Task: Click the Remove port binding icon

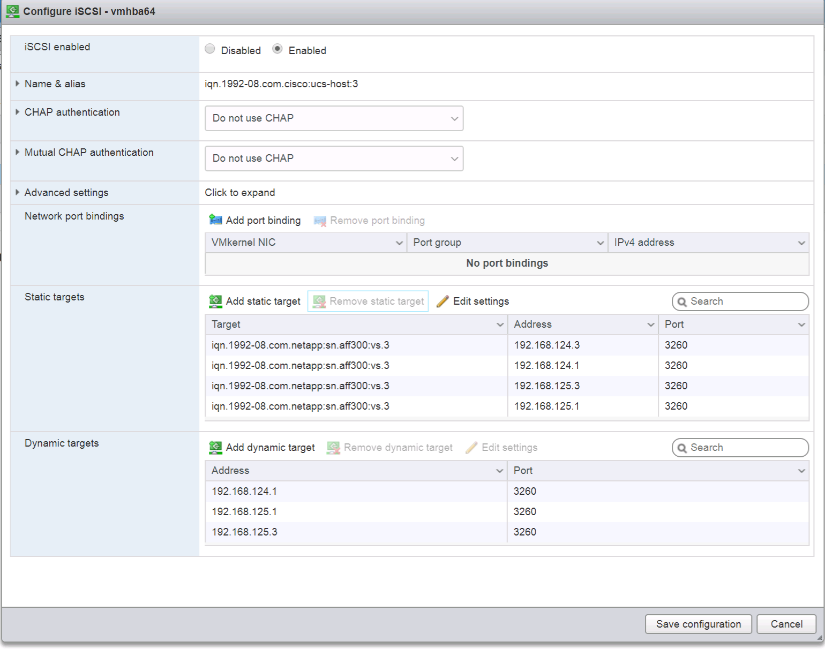Action: pos(320,220)
